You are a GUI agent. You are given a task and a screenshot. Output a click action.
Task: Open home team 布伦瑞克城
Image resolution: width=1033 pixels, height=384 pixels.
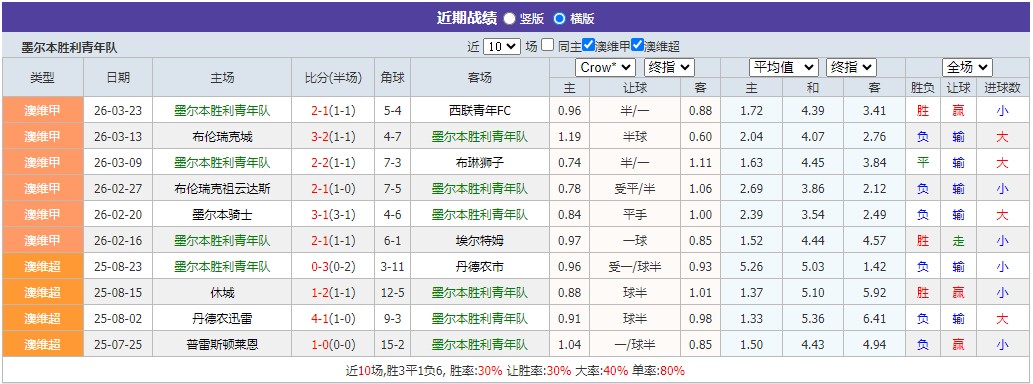pyautogui.click(x=222, y=137)
